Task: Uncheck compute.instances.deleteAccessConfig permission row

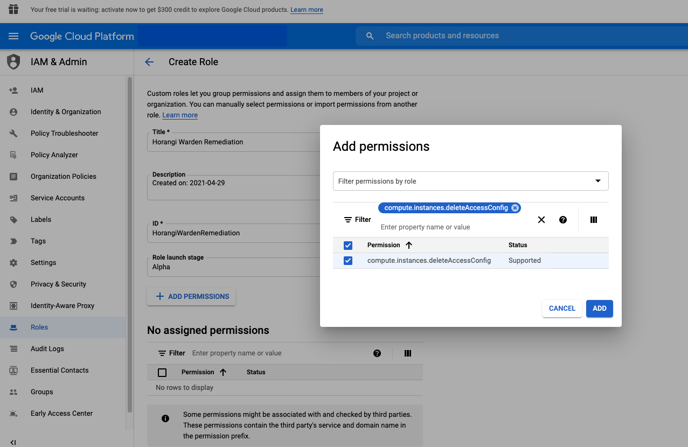Action: (x=348, y=260)
